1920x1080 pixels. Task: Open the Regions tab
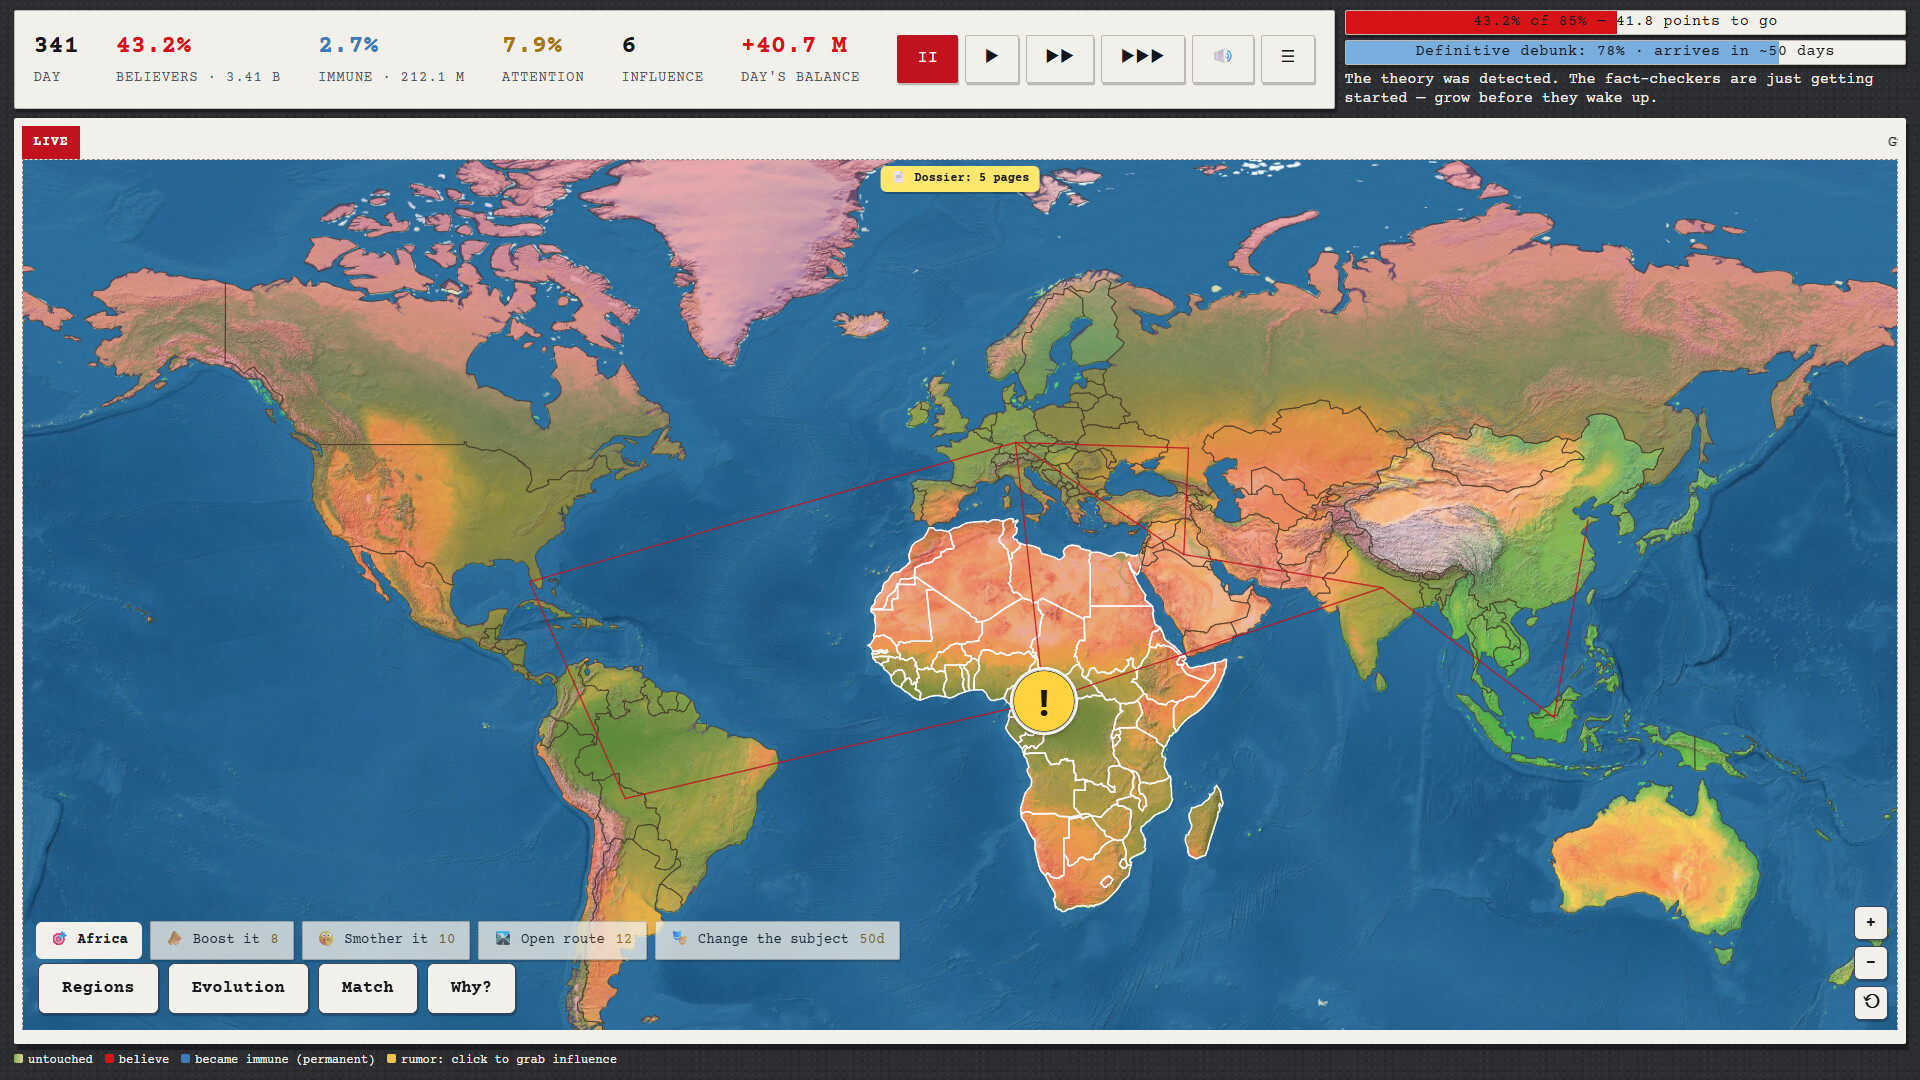click(x=98, y=988)
